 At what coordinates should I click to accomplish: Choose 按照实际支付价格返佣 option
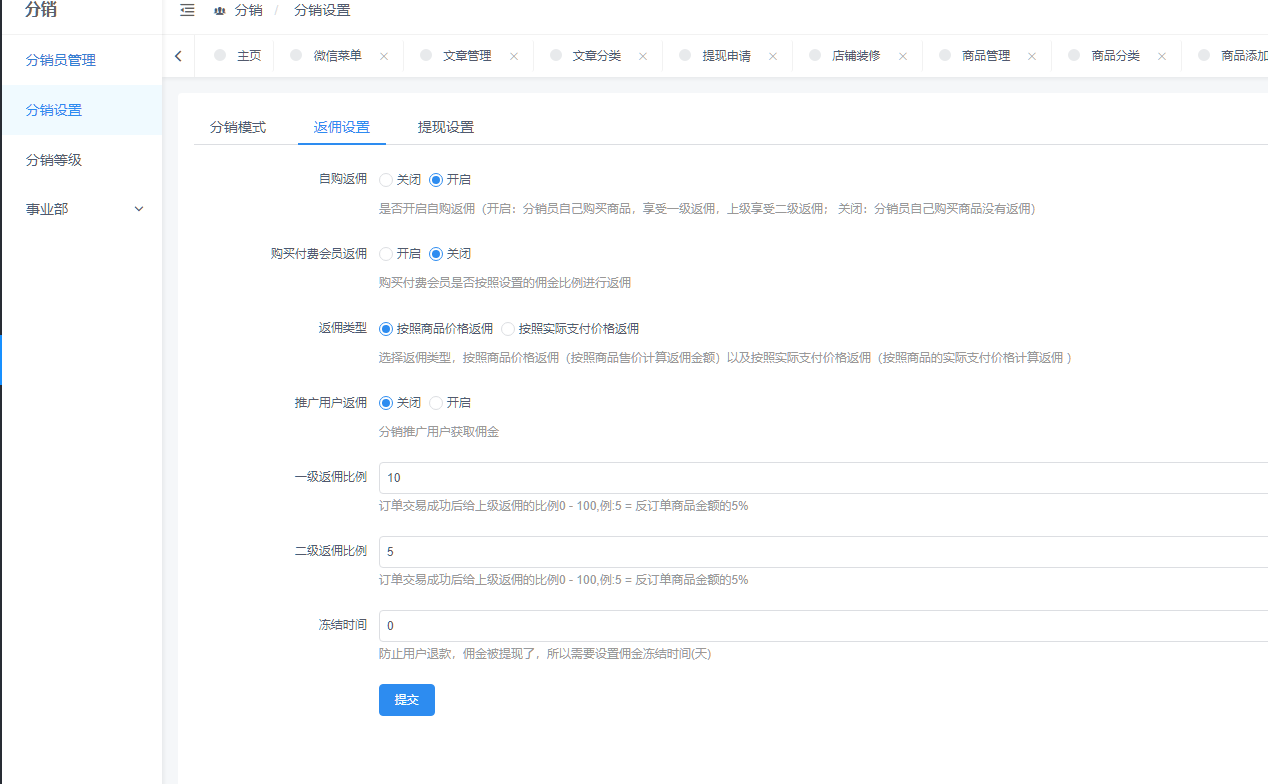(508, 328)
